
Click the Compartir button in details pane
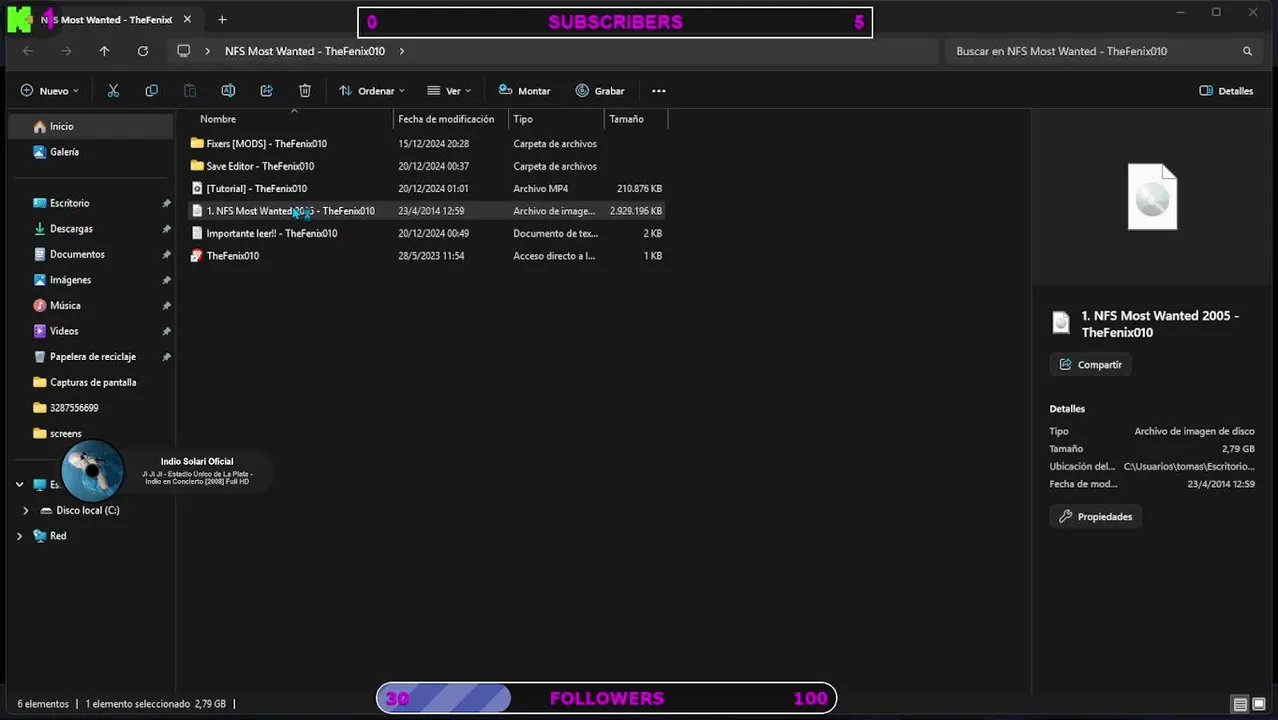click(x=1090, y=365)
